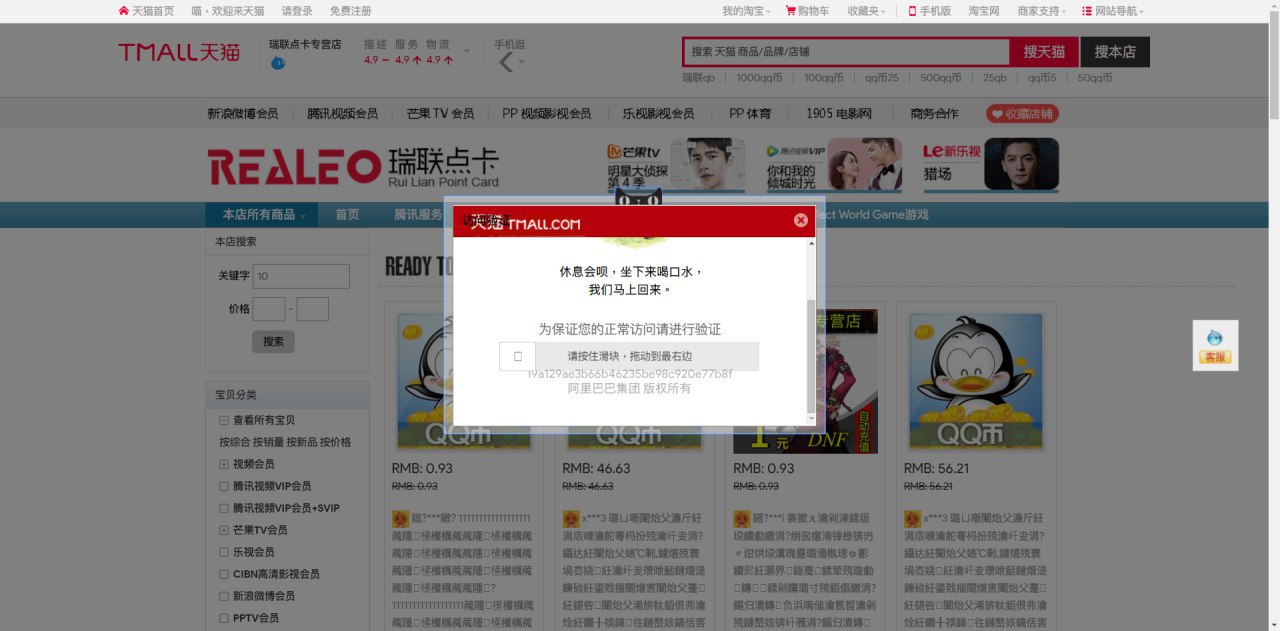Click 搜本店 search-this-store button
The height and width of the screenshot is (631, 1280).
(x=1115, y=52)
